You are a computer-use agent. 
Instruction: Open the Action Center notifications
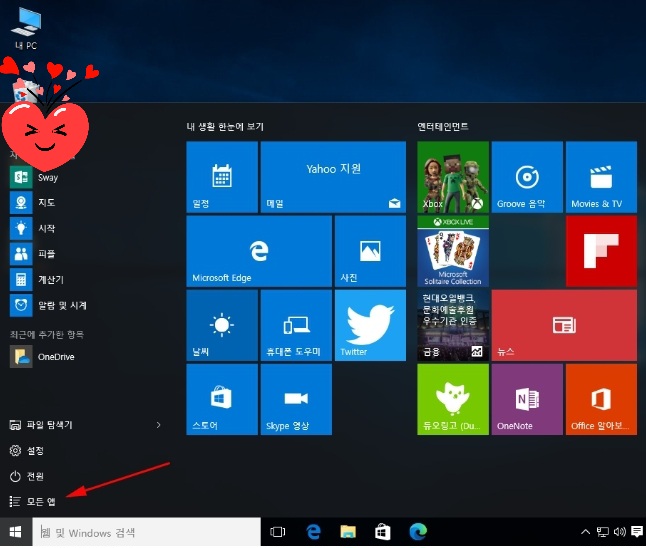(x=637, y=532)
